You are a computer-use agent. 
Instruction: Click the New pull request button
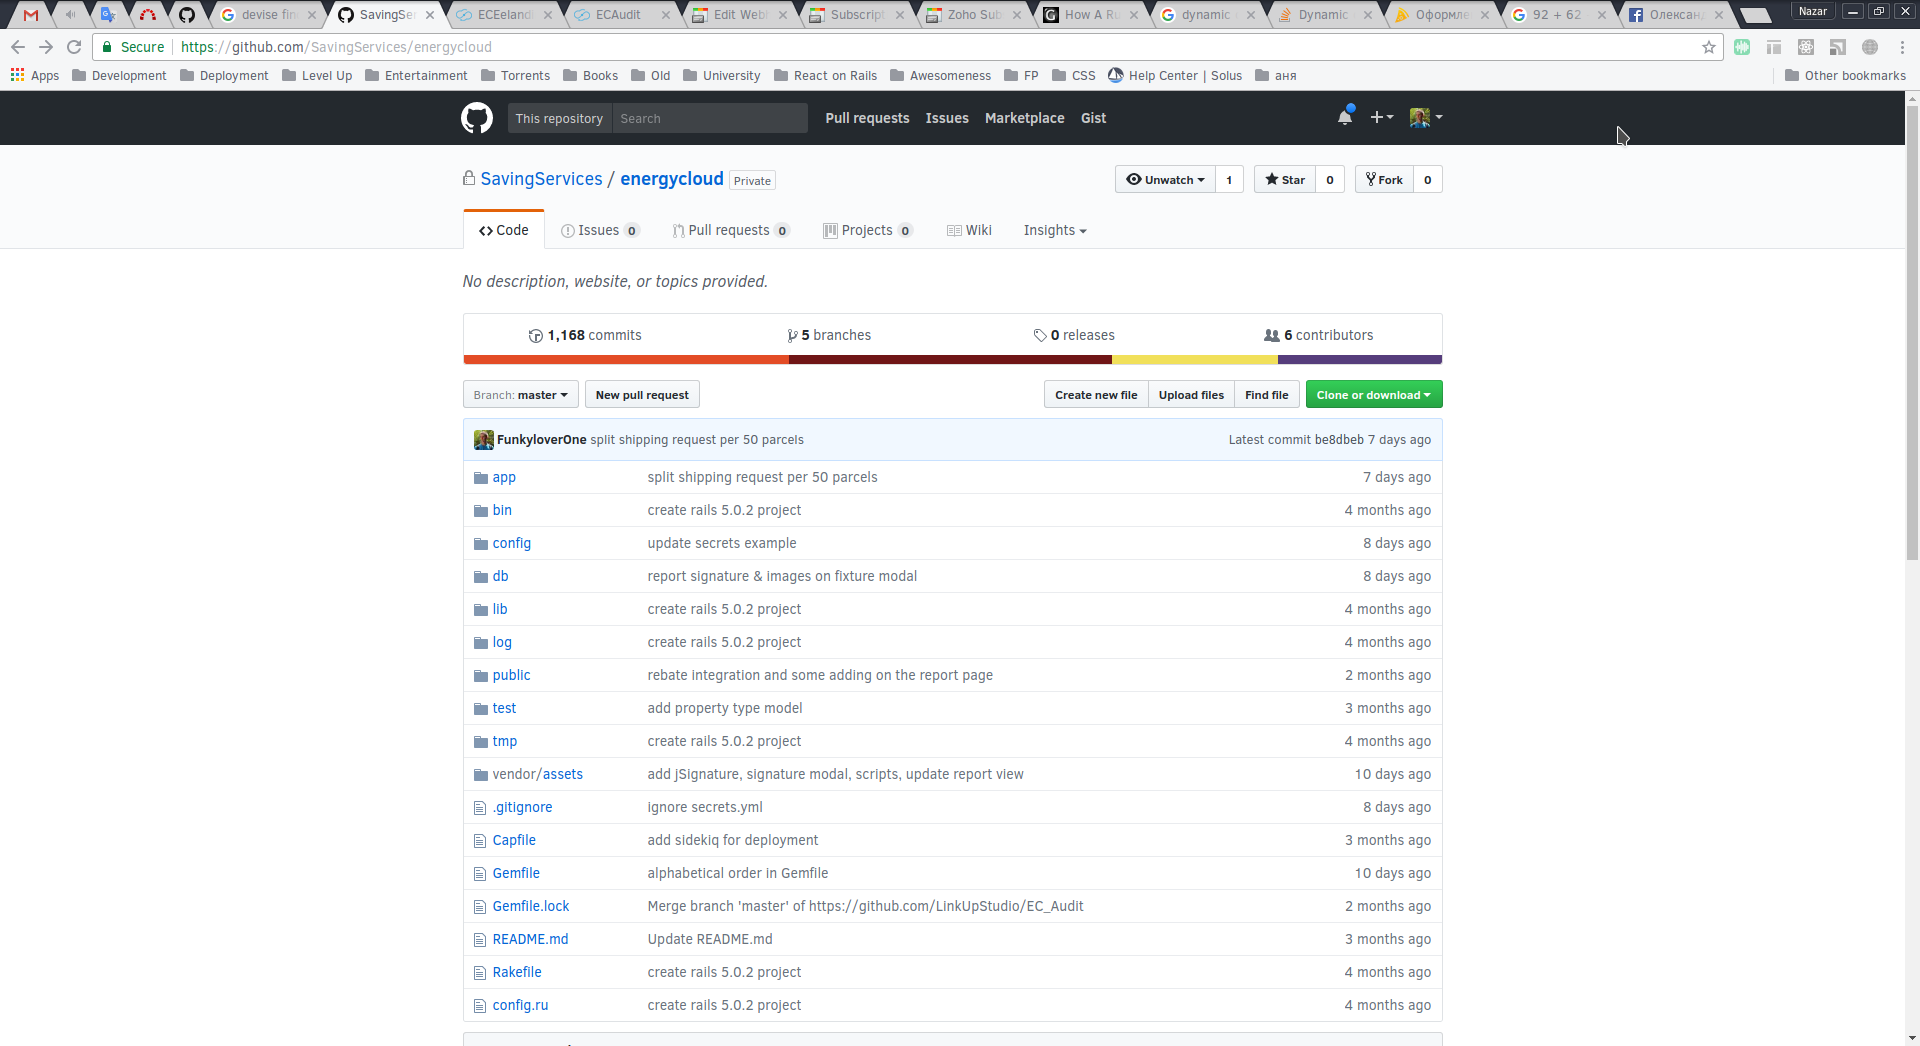tap(642, 395)
